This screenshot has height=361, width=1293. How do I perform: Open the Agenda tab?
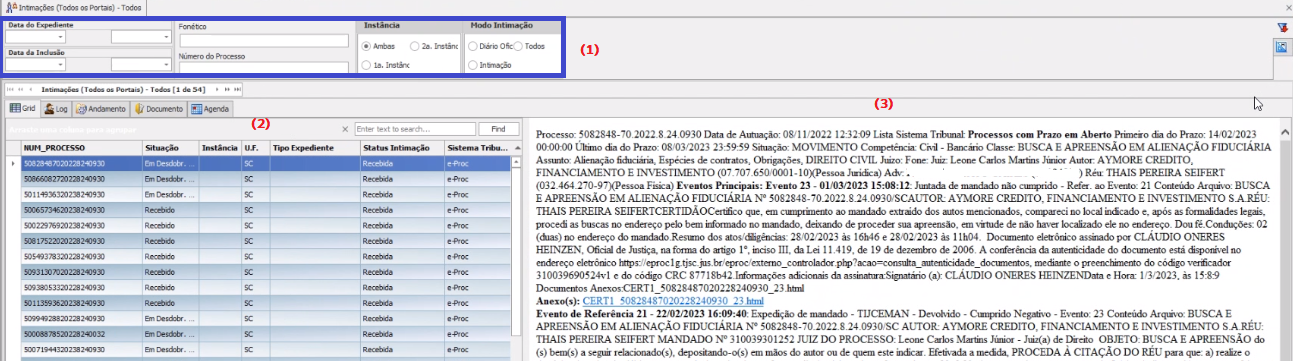211,108
